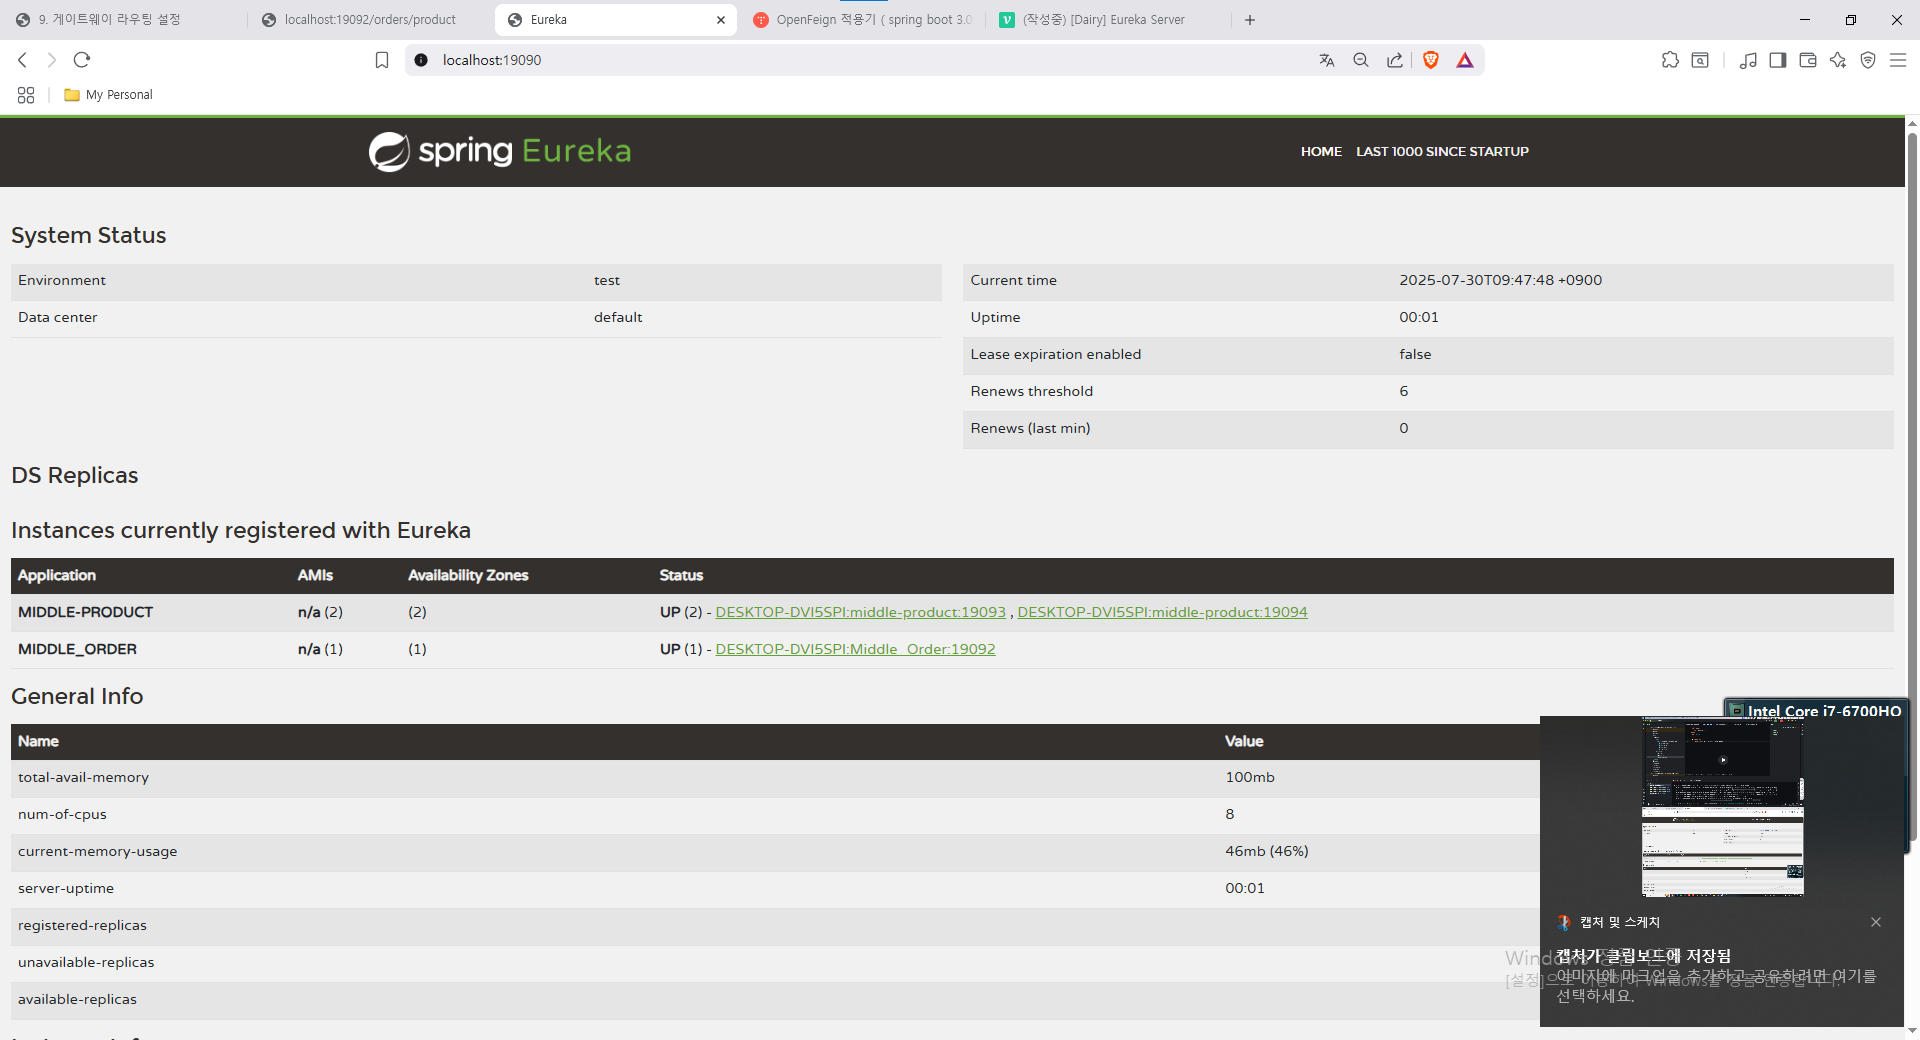
Task: Open the extensions puzzle icon
Action: pos(1670,60)
